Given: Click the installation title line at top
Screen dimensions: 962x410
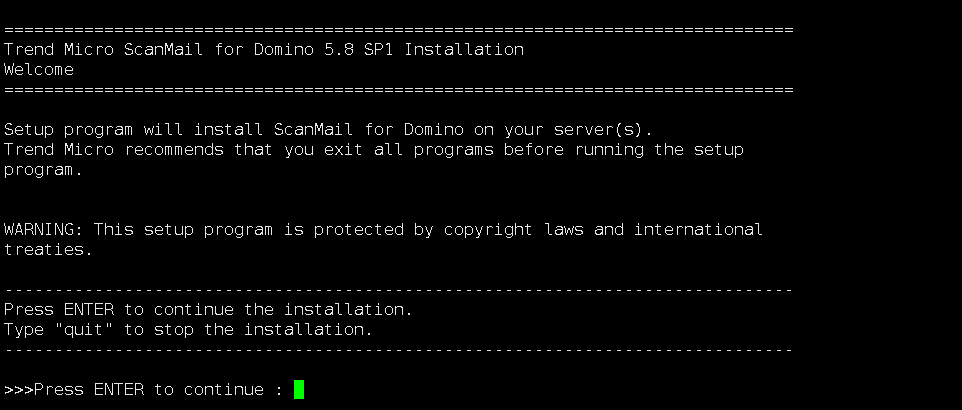Looking at the screenshot, I should pyautogui.click(x=263, y=49).
